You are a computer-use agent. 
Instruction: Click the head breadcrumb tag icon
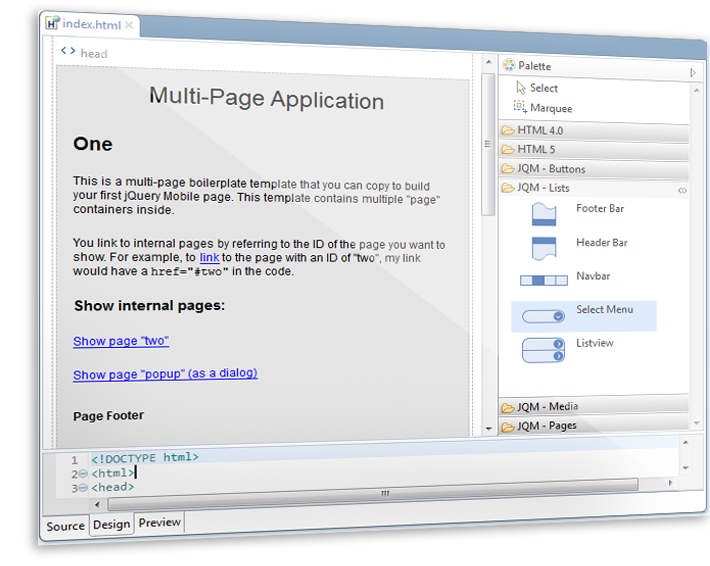point(68,52)
